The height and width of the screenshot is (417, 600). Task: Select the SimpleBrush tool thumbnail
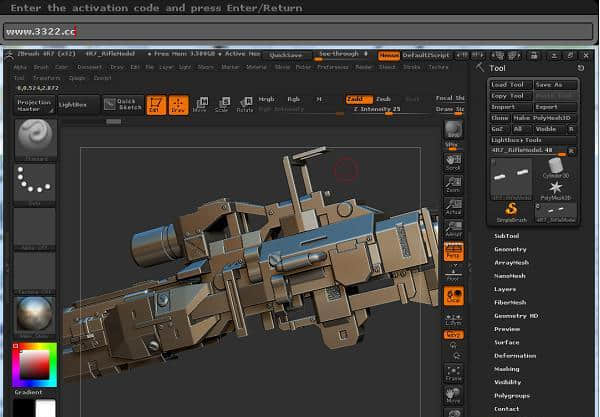(510, 208)
